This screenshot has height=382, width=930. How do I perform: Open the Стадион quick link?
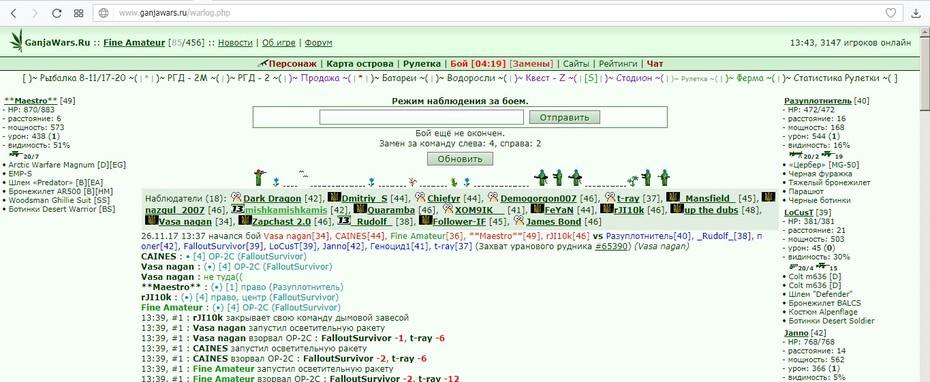click(x=634, y=78)
